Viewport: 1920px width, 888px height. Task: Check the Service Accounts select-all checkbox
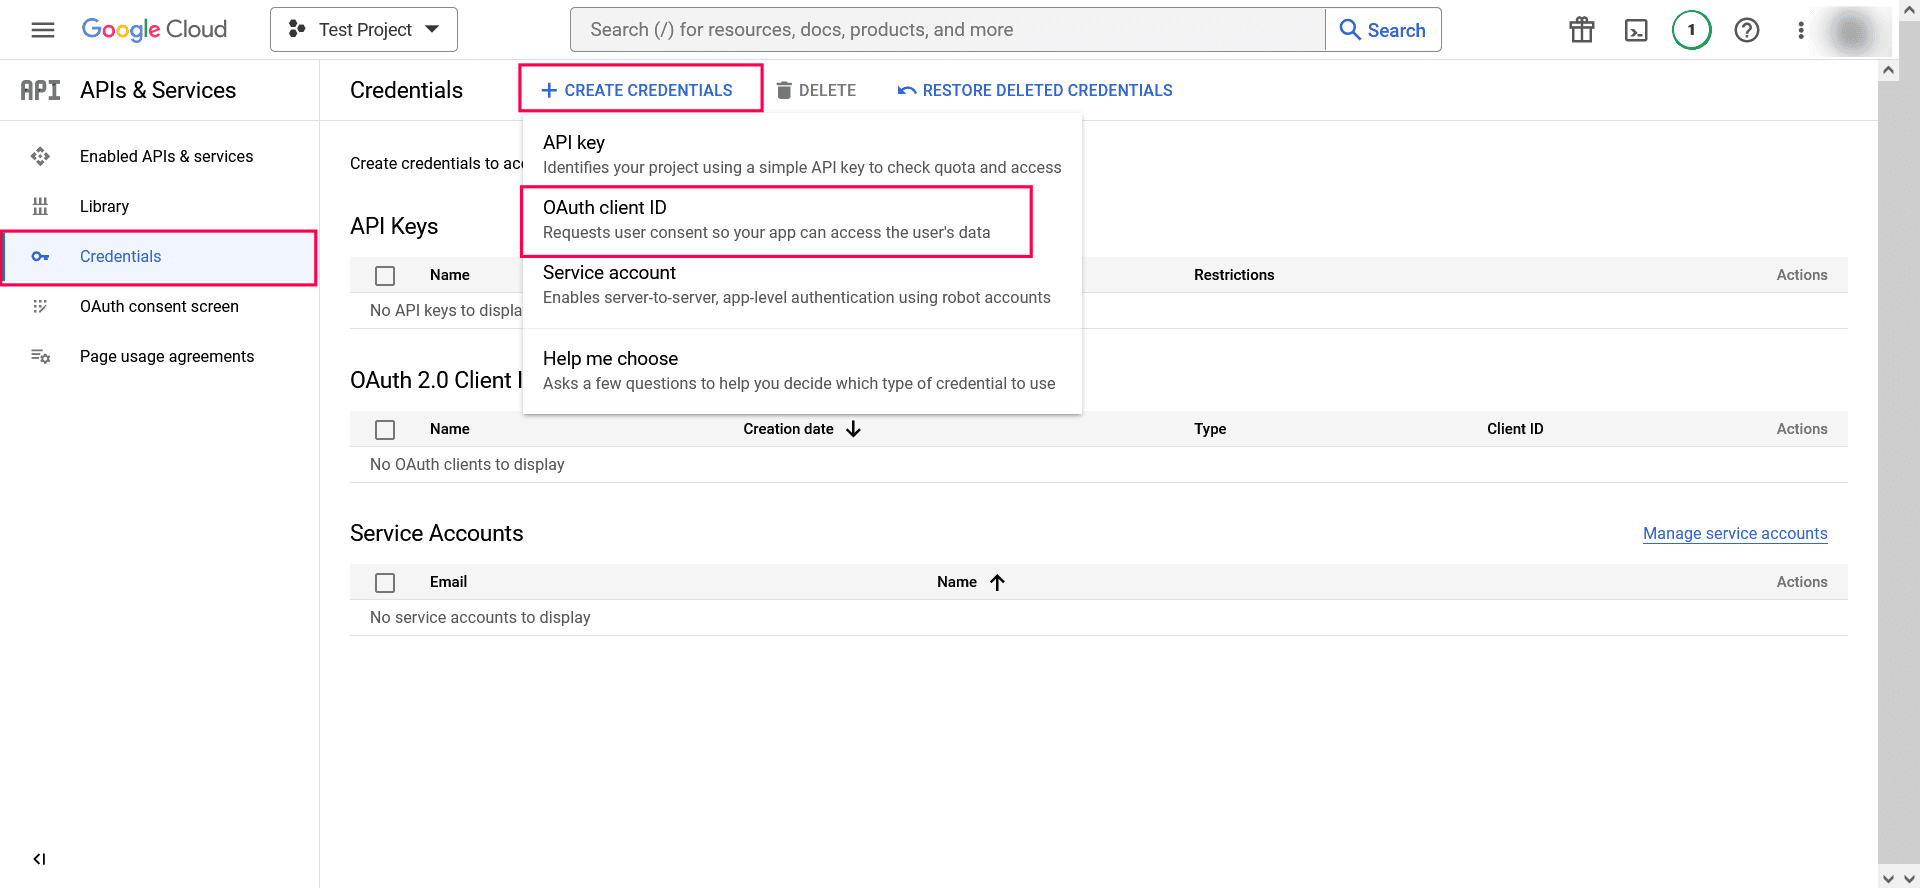[385, 583]
